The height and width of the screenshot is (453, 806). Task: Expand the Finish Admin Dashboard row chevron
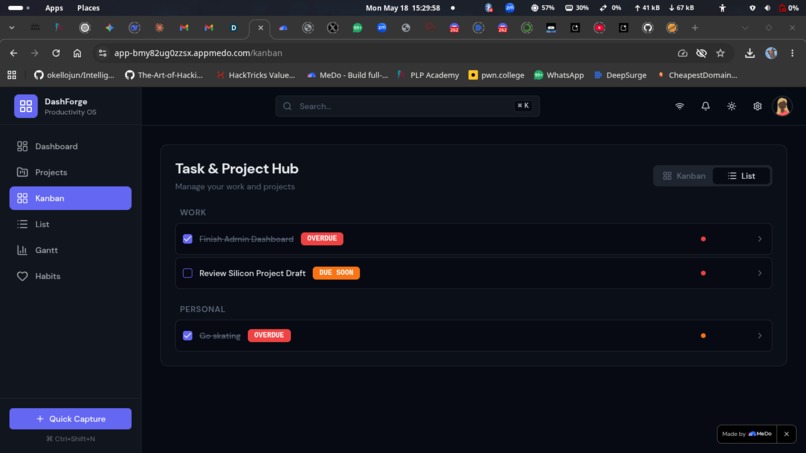tap(759, 239)
